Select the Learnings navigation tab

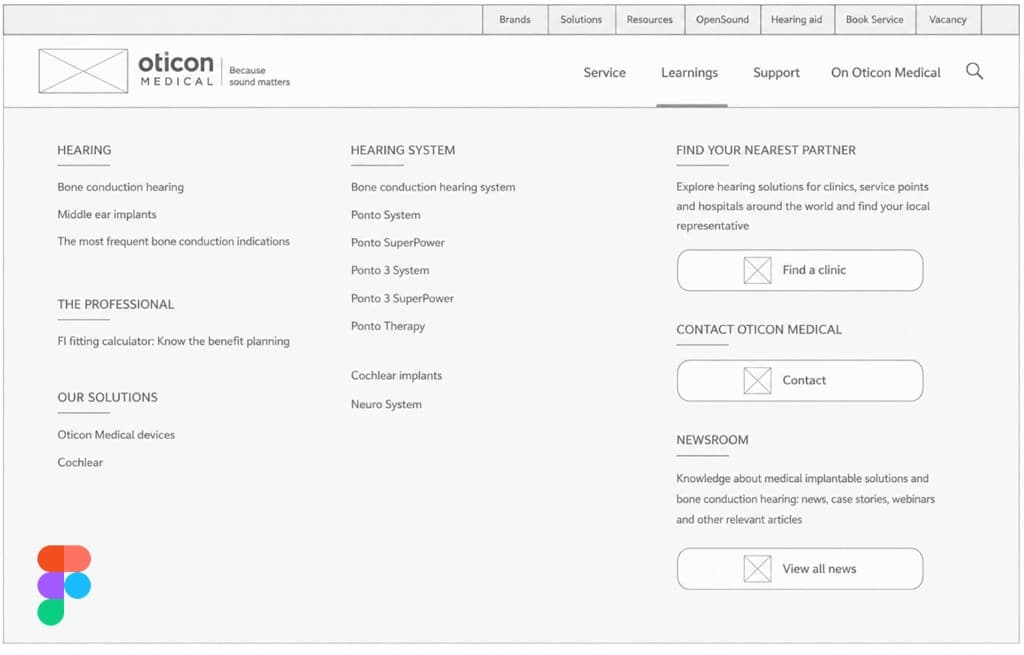[690, 72]
